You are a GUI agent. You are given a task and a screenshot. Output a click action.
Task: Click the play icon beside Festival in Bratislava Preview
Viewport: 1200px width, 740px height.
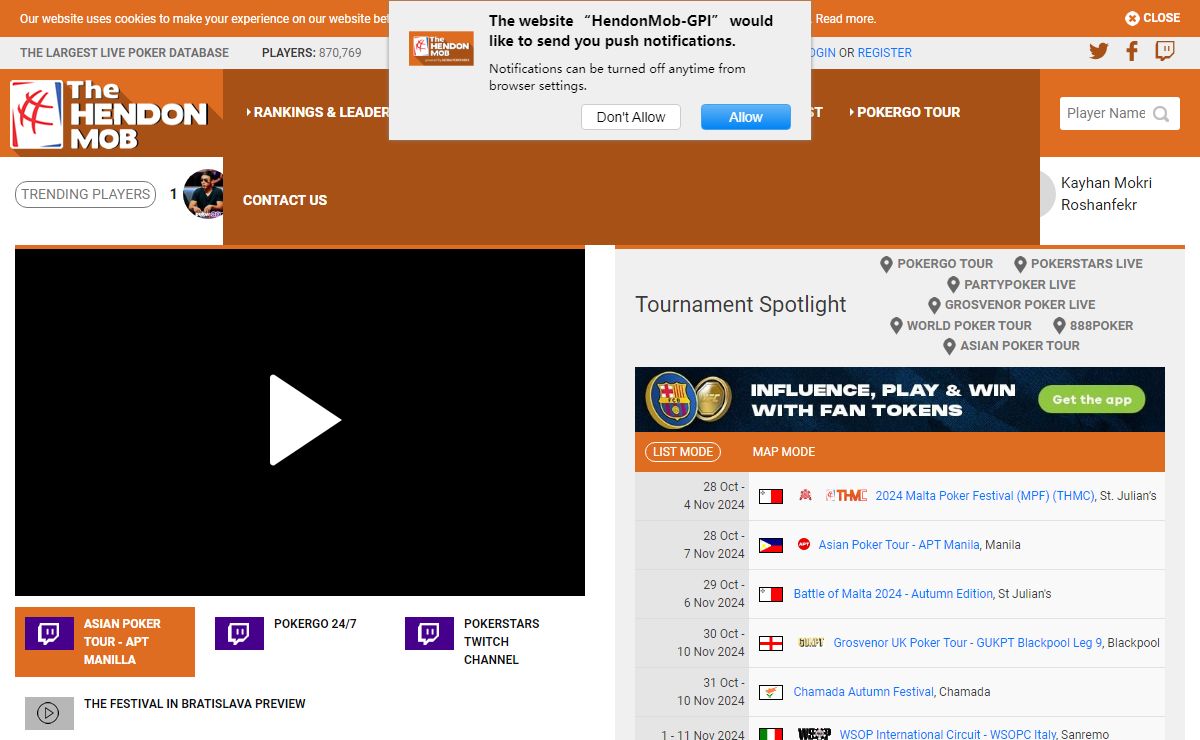click(x=49, y=713)
